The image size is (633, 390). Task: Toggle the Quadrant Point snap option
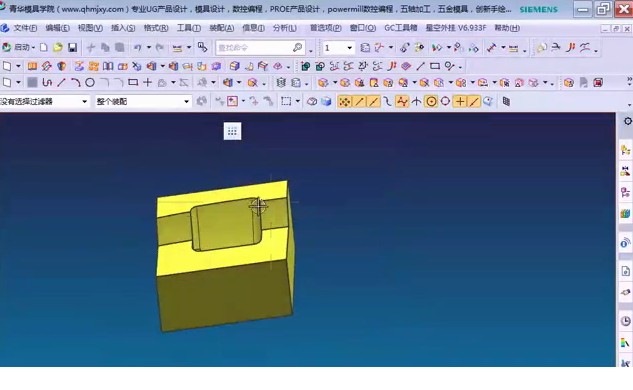click(x=445, y=101)
